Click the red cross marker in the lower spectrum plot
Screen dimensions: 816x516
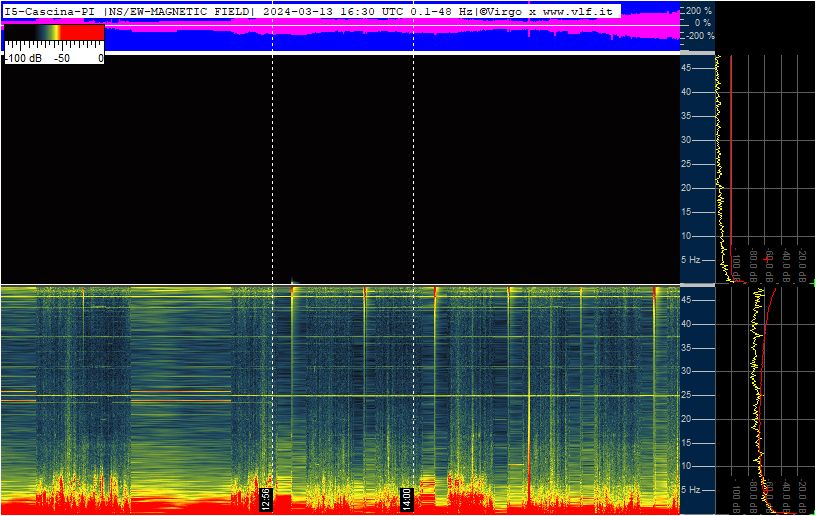coord(766,489)
